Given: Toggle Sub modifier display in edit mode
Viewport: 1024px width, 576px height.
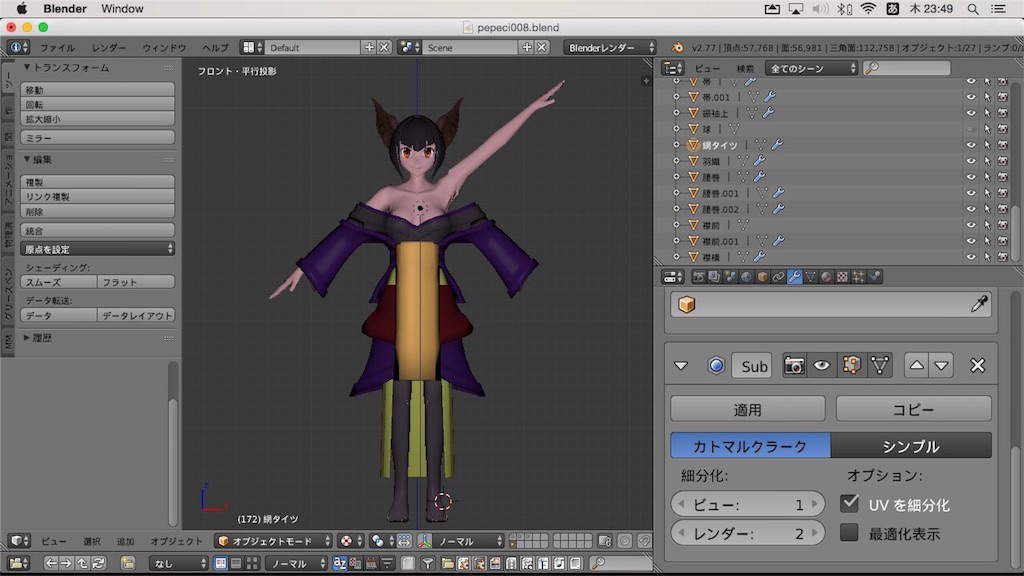Looking at the screenshot, I should (x=852, y=366).
